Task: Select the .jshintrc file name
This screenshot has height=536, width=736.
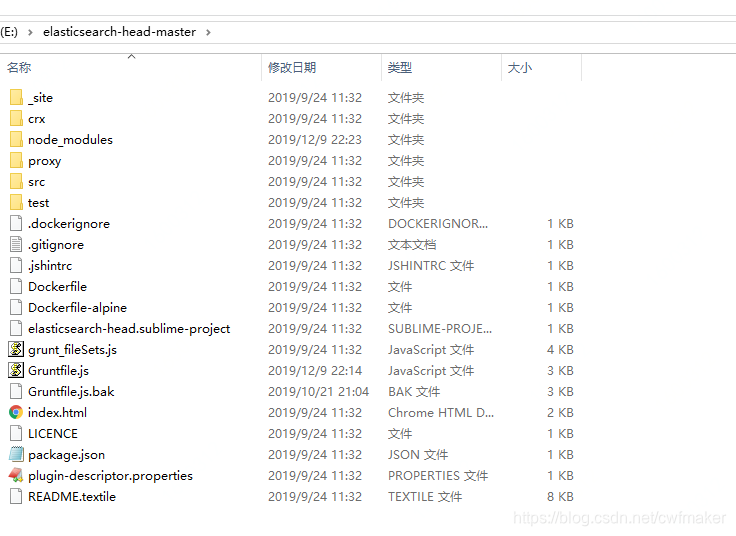Action: tap(50, 266)
